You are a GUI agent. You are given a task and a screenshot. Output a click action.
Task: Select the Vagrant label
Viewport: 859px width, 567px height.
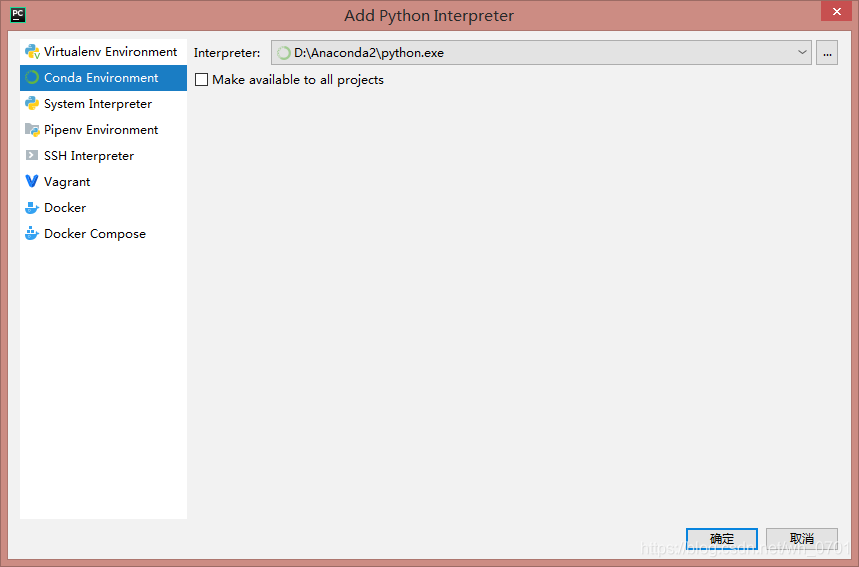[x=67, y=182]
